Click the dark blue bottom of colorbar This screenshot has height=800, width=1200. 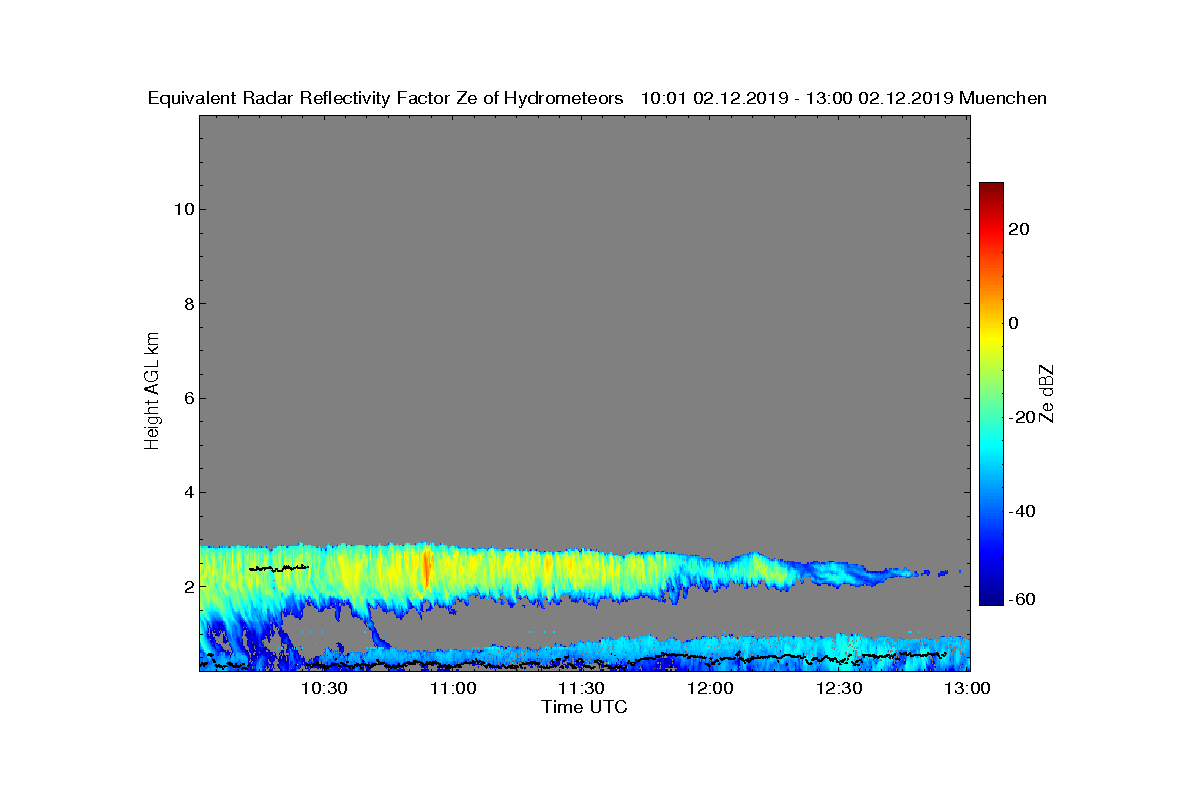pyautogui.click(x=991, y=598)
